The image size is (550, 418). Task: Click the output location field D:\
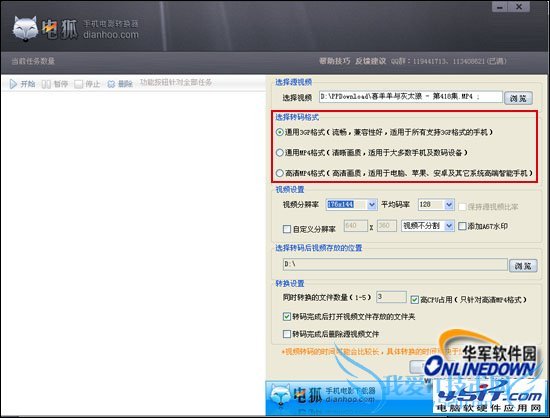[395, 264]
